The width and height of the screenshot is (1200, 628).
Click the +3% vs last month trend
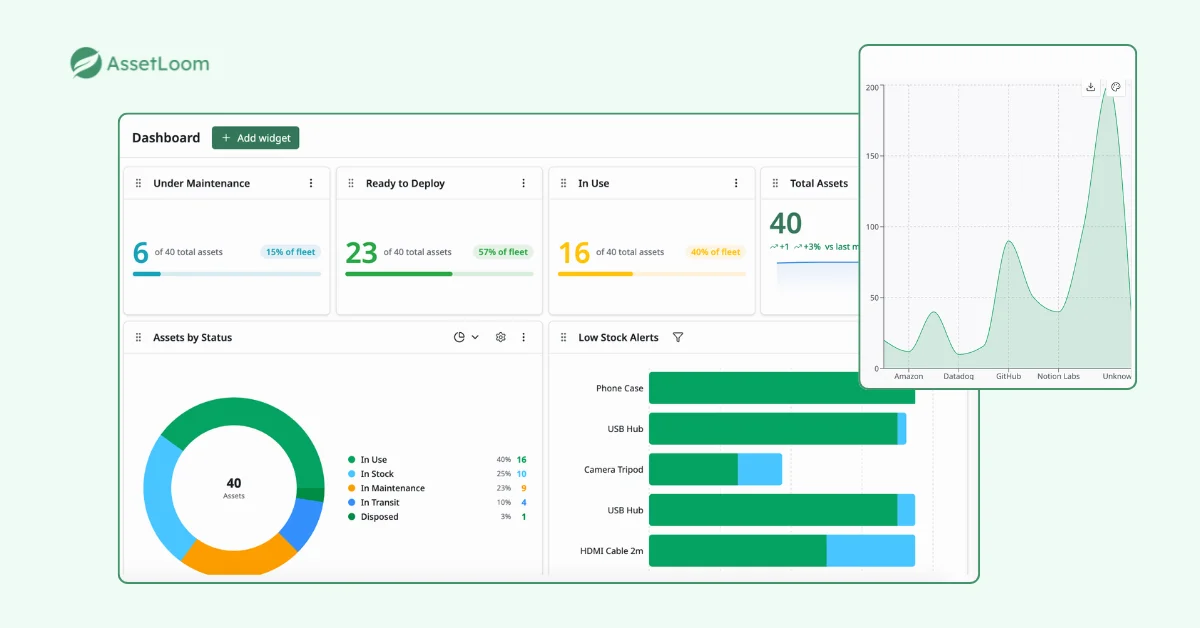pyautogui.click(x=826, y=246)
